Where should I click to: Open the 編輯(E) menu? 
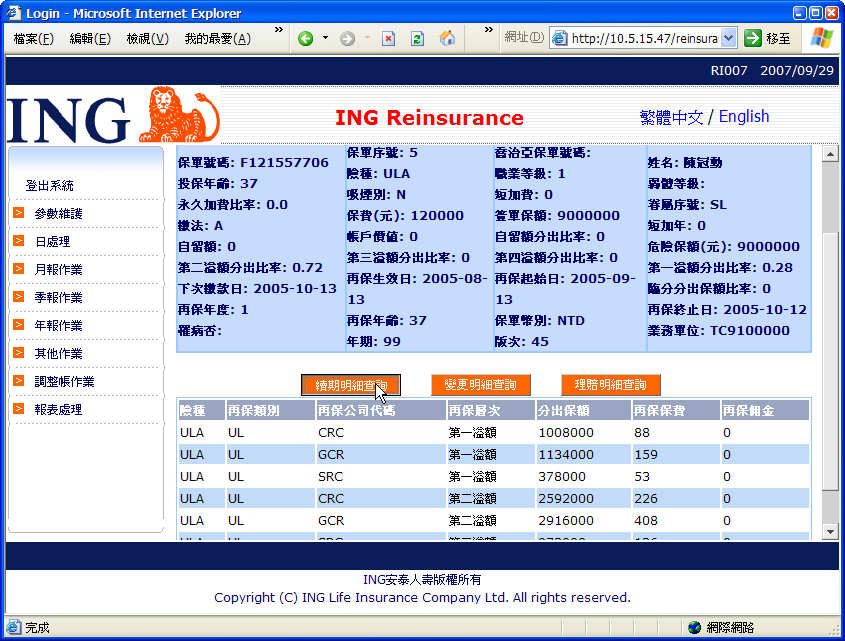tap(90, 39)
